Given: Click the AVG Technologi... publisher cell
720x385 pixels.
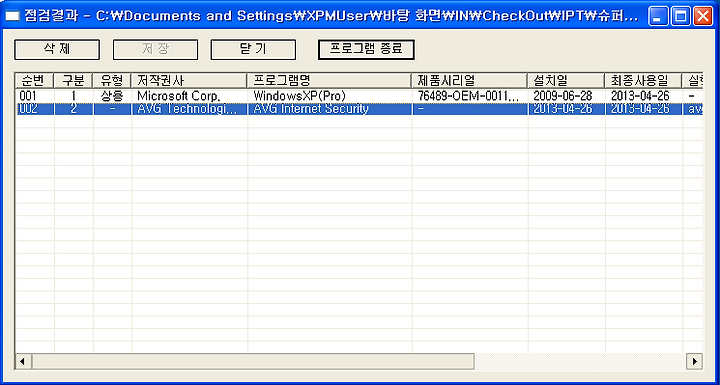Looking at the screenshot, I should click(190, 109).
